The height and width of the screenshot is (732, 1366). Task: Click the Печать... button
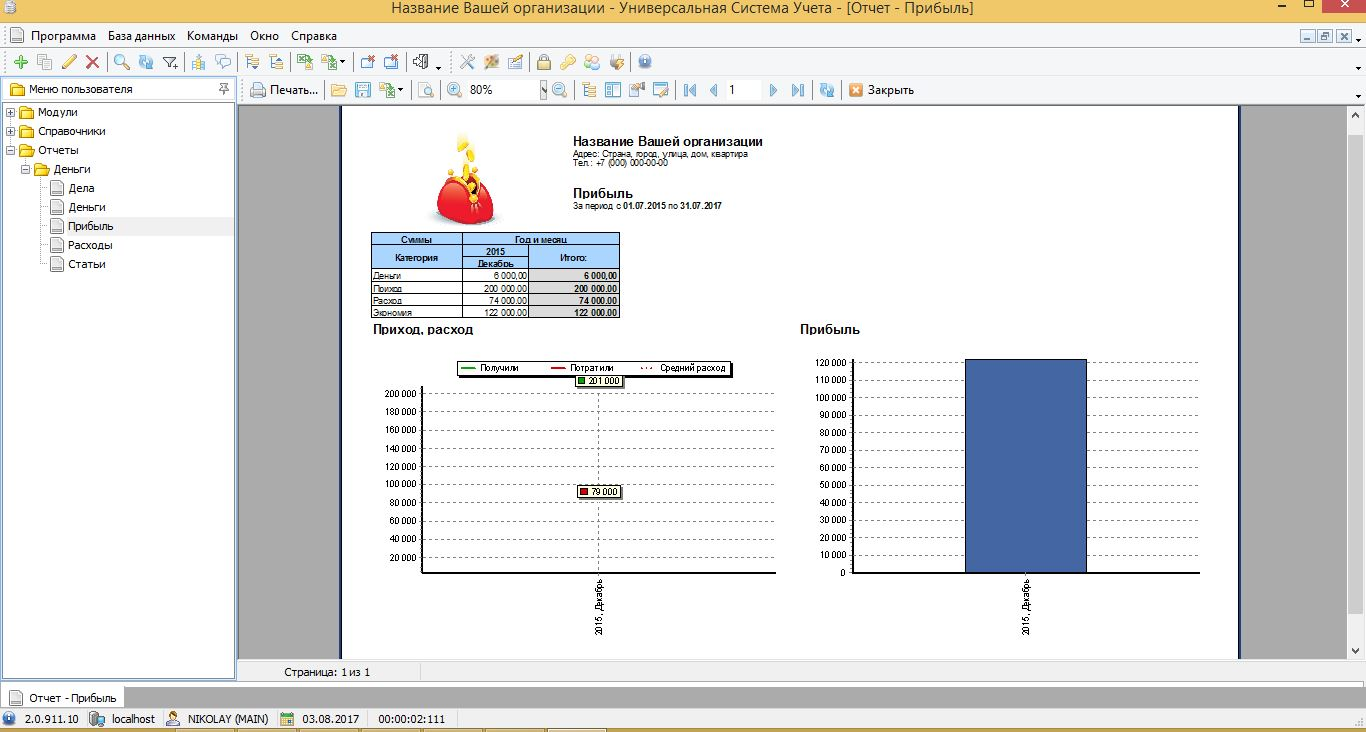tap(284, 90)
